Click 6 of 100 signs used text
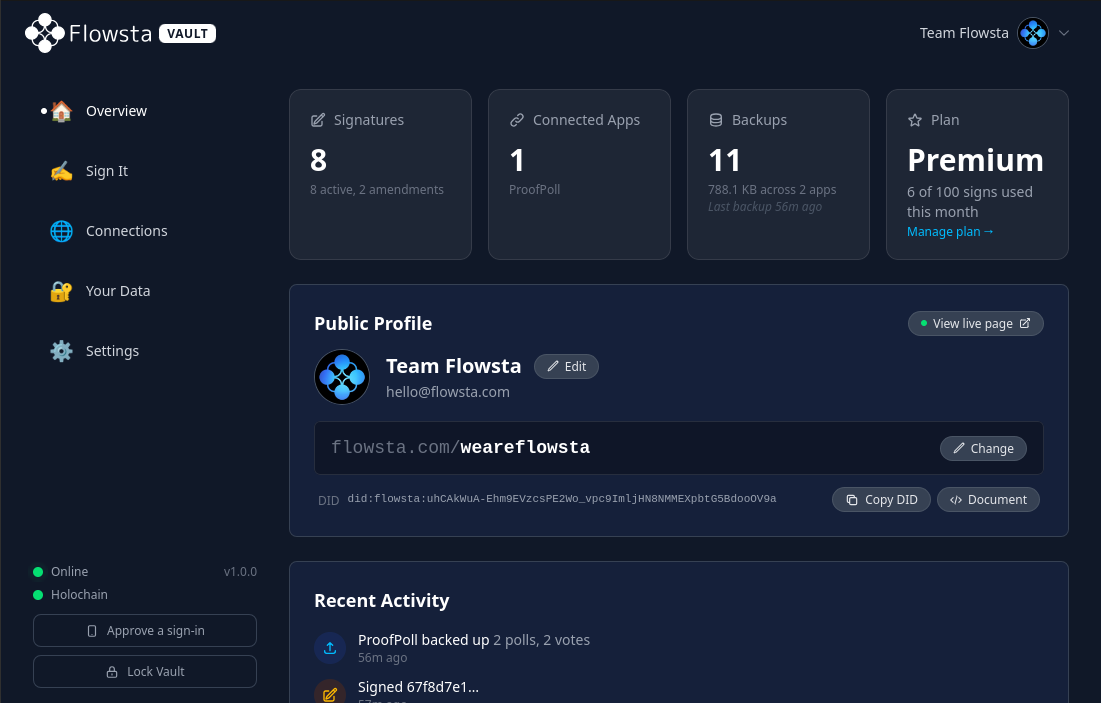 (x=970, y=202)
